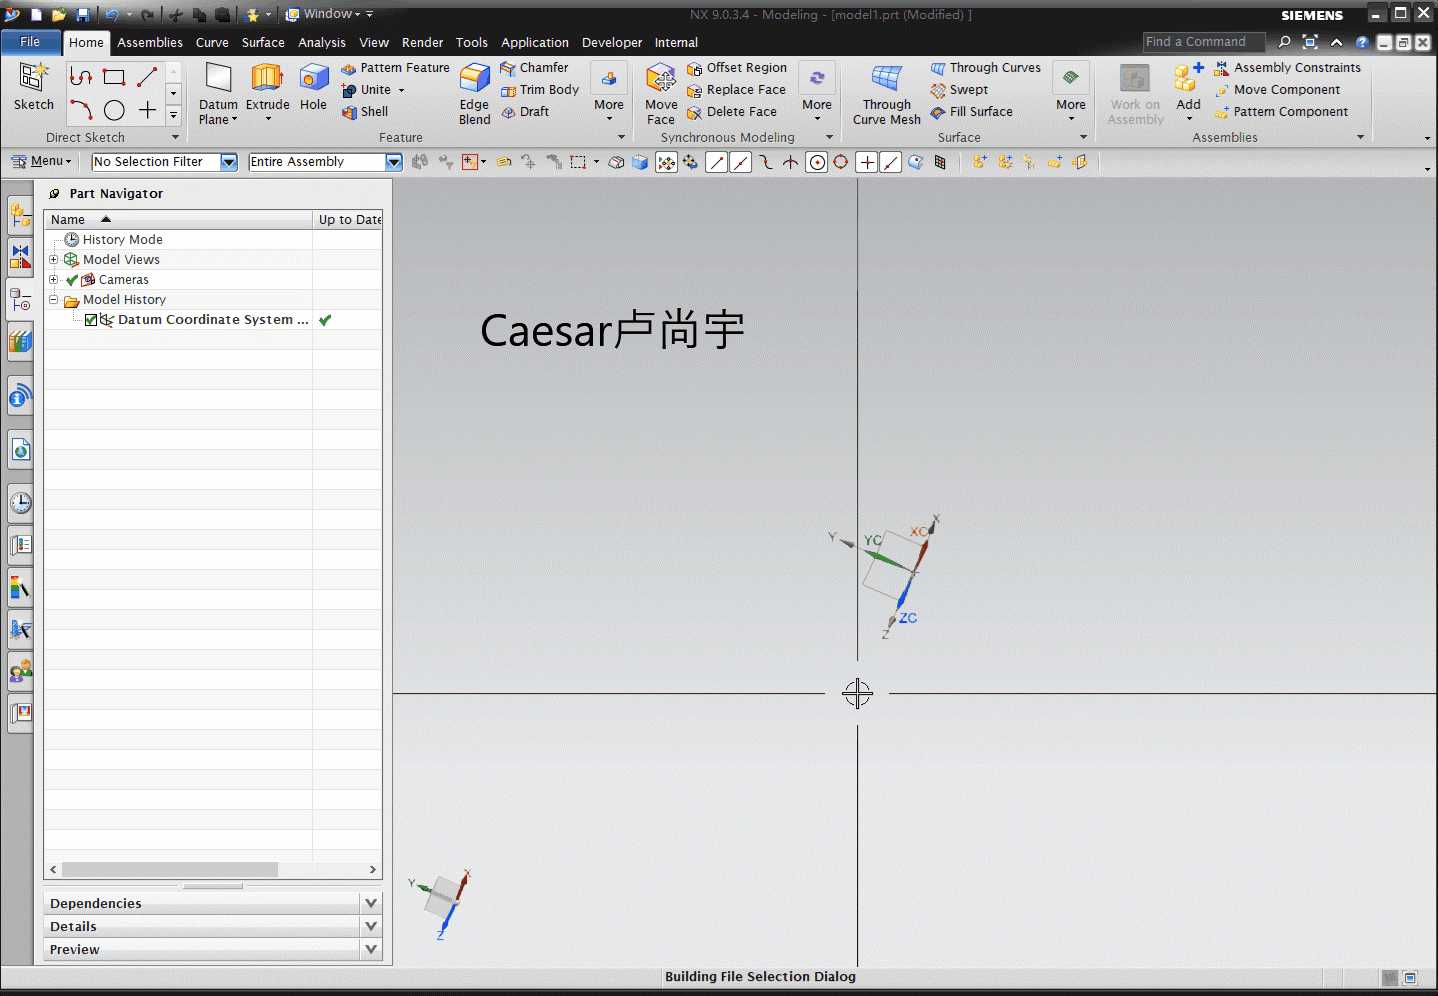Start a new Sketch
Screen dimensions: 1438x996
[x=34, y=87]
